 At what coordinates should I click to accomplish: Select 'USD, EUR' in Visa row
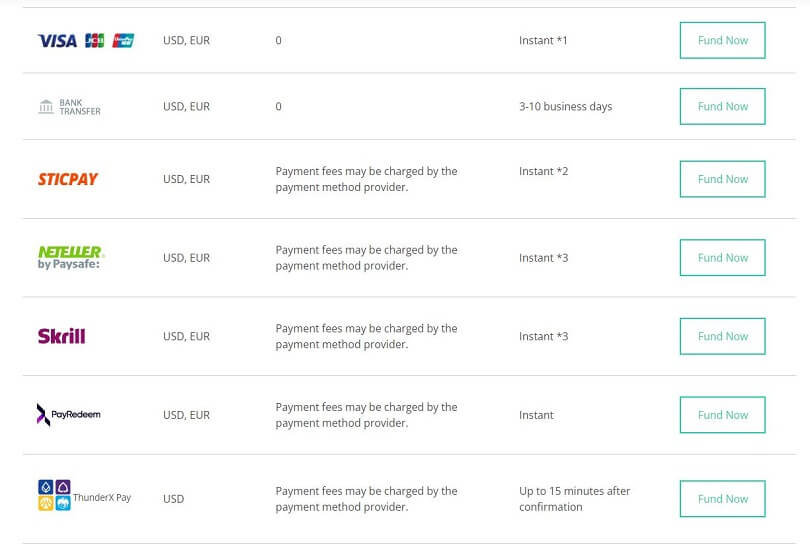(x=186, y=40)
